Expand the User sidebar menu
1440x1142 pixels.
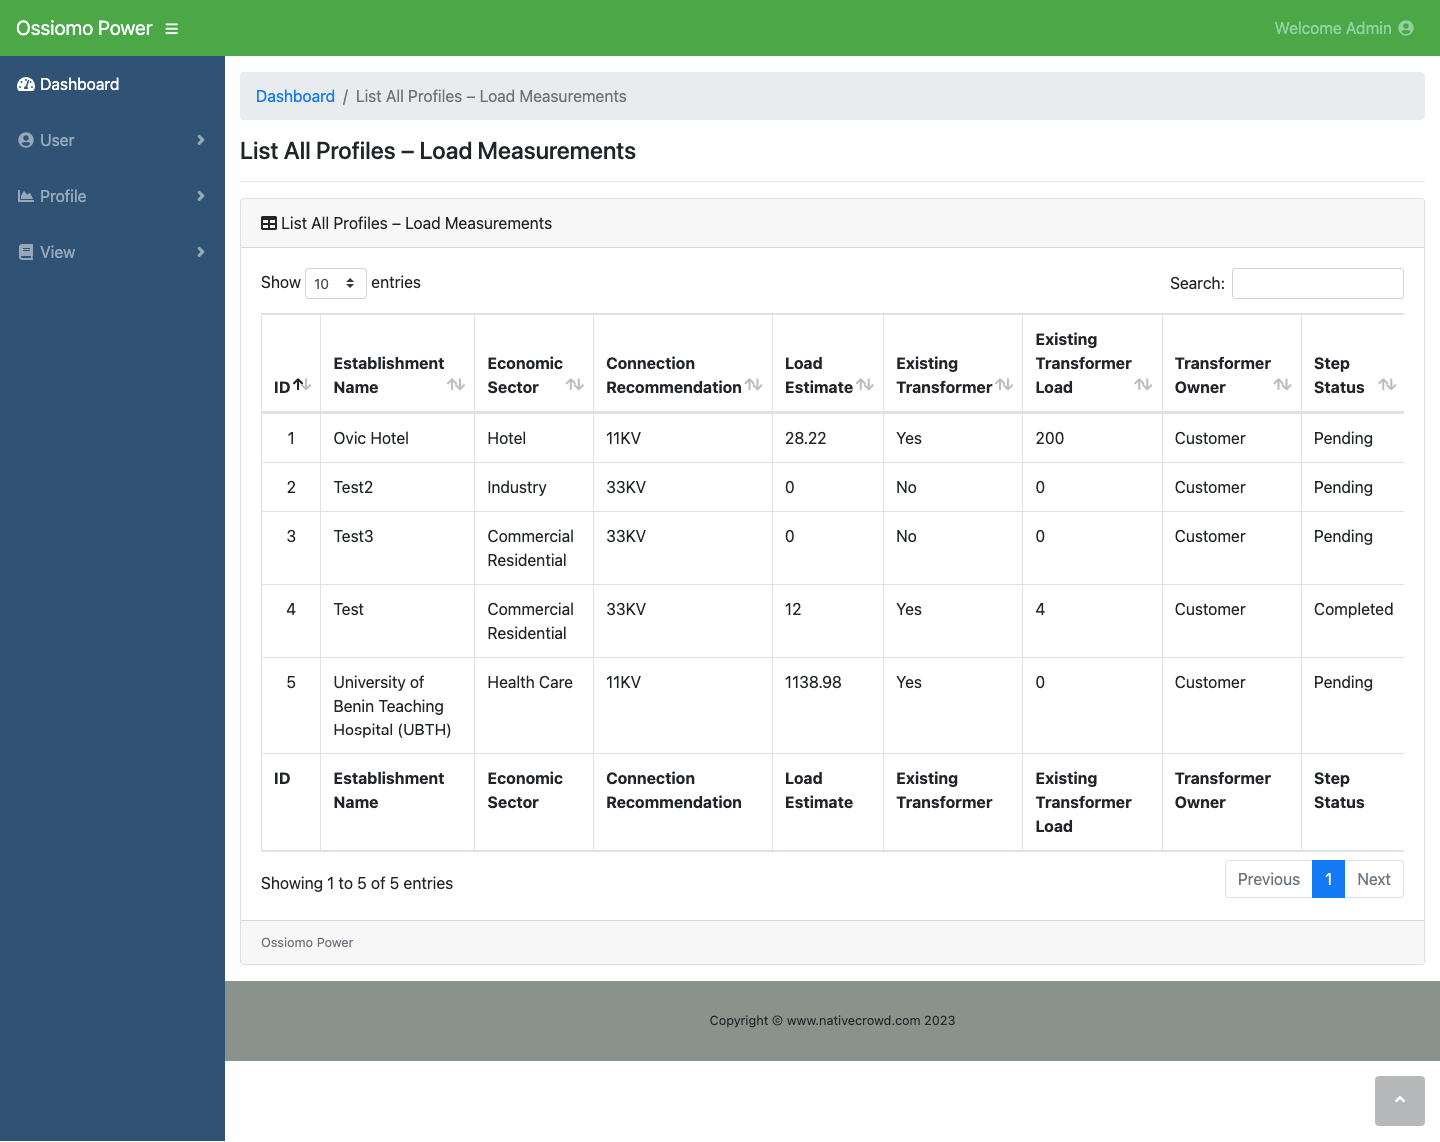112,141
